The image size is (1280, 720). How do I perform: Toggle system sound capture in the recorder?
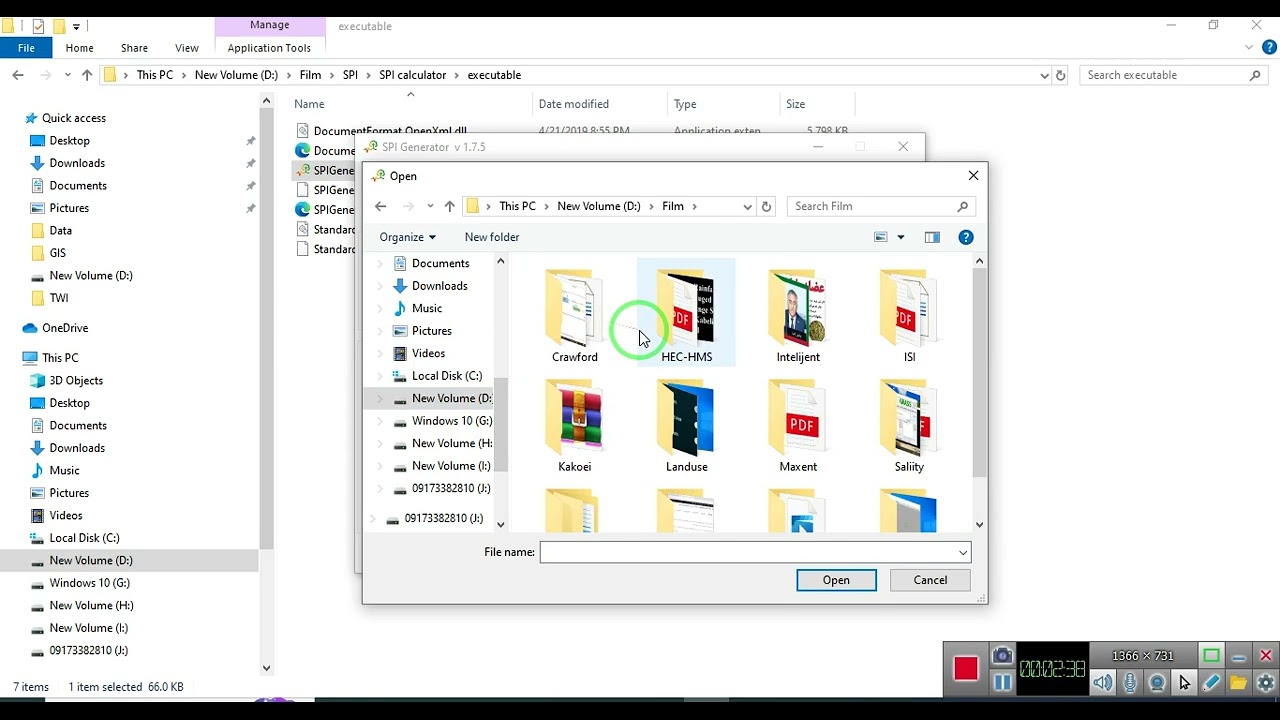point(1102,683)
